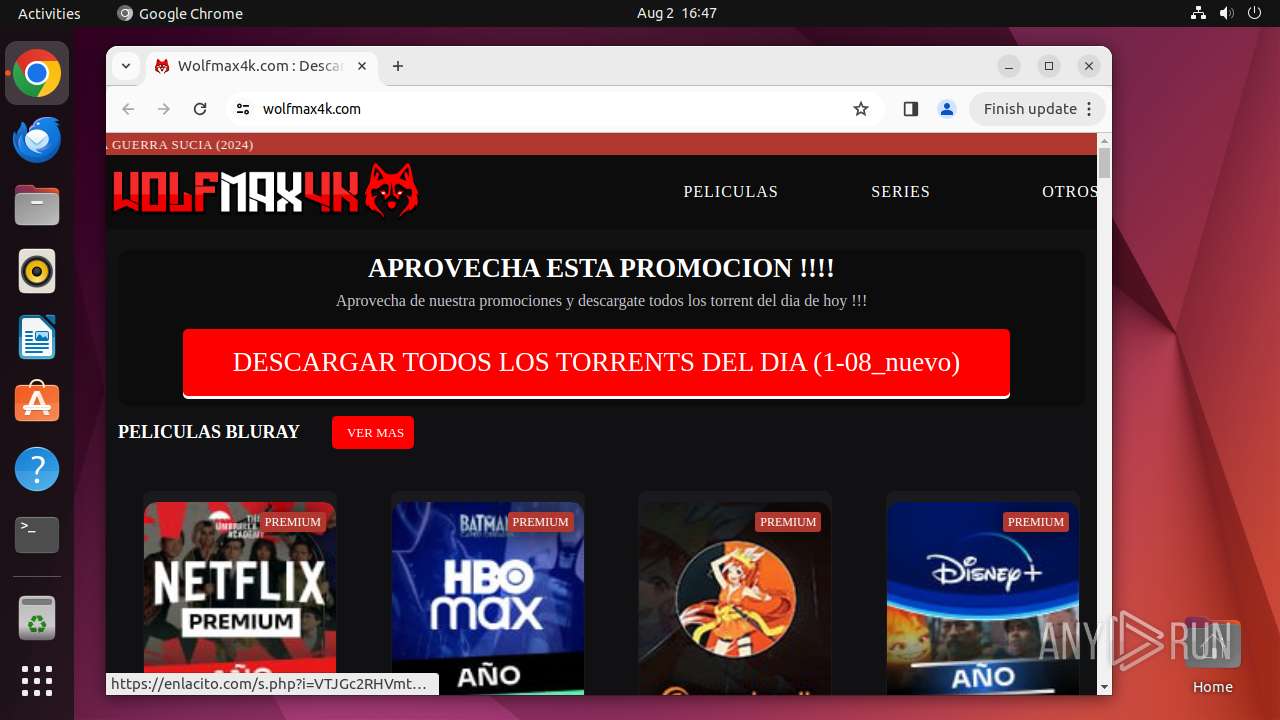Reload the wolfmax4k.com page

(x=200, y=109)
